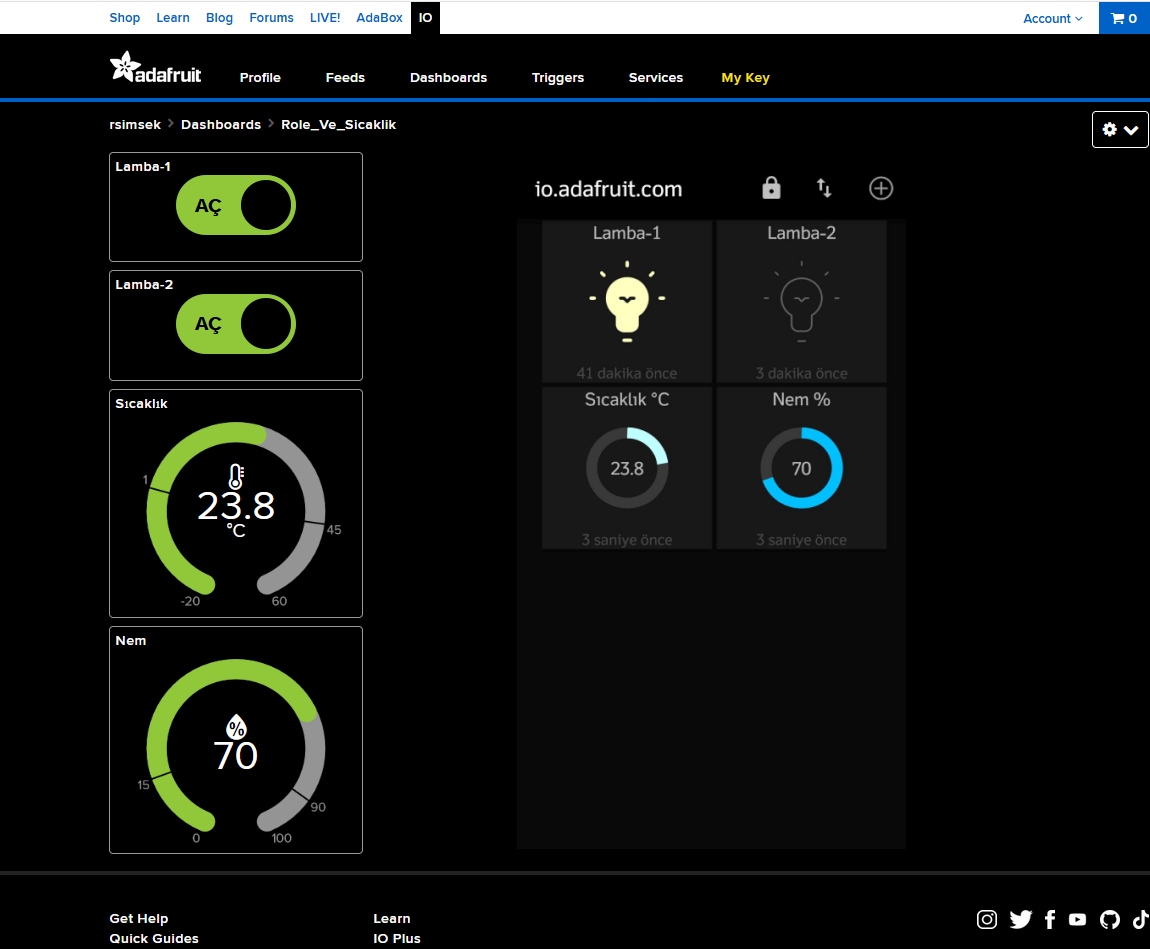Toggle the Lamba-2 switch
The width and height of the screenshot is (1150, 949).
235,324
